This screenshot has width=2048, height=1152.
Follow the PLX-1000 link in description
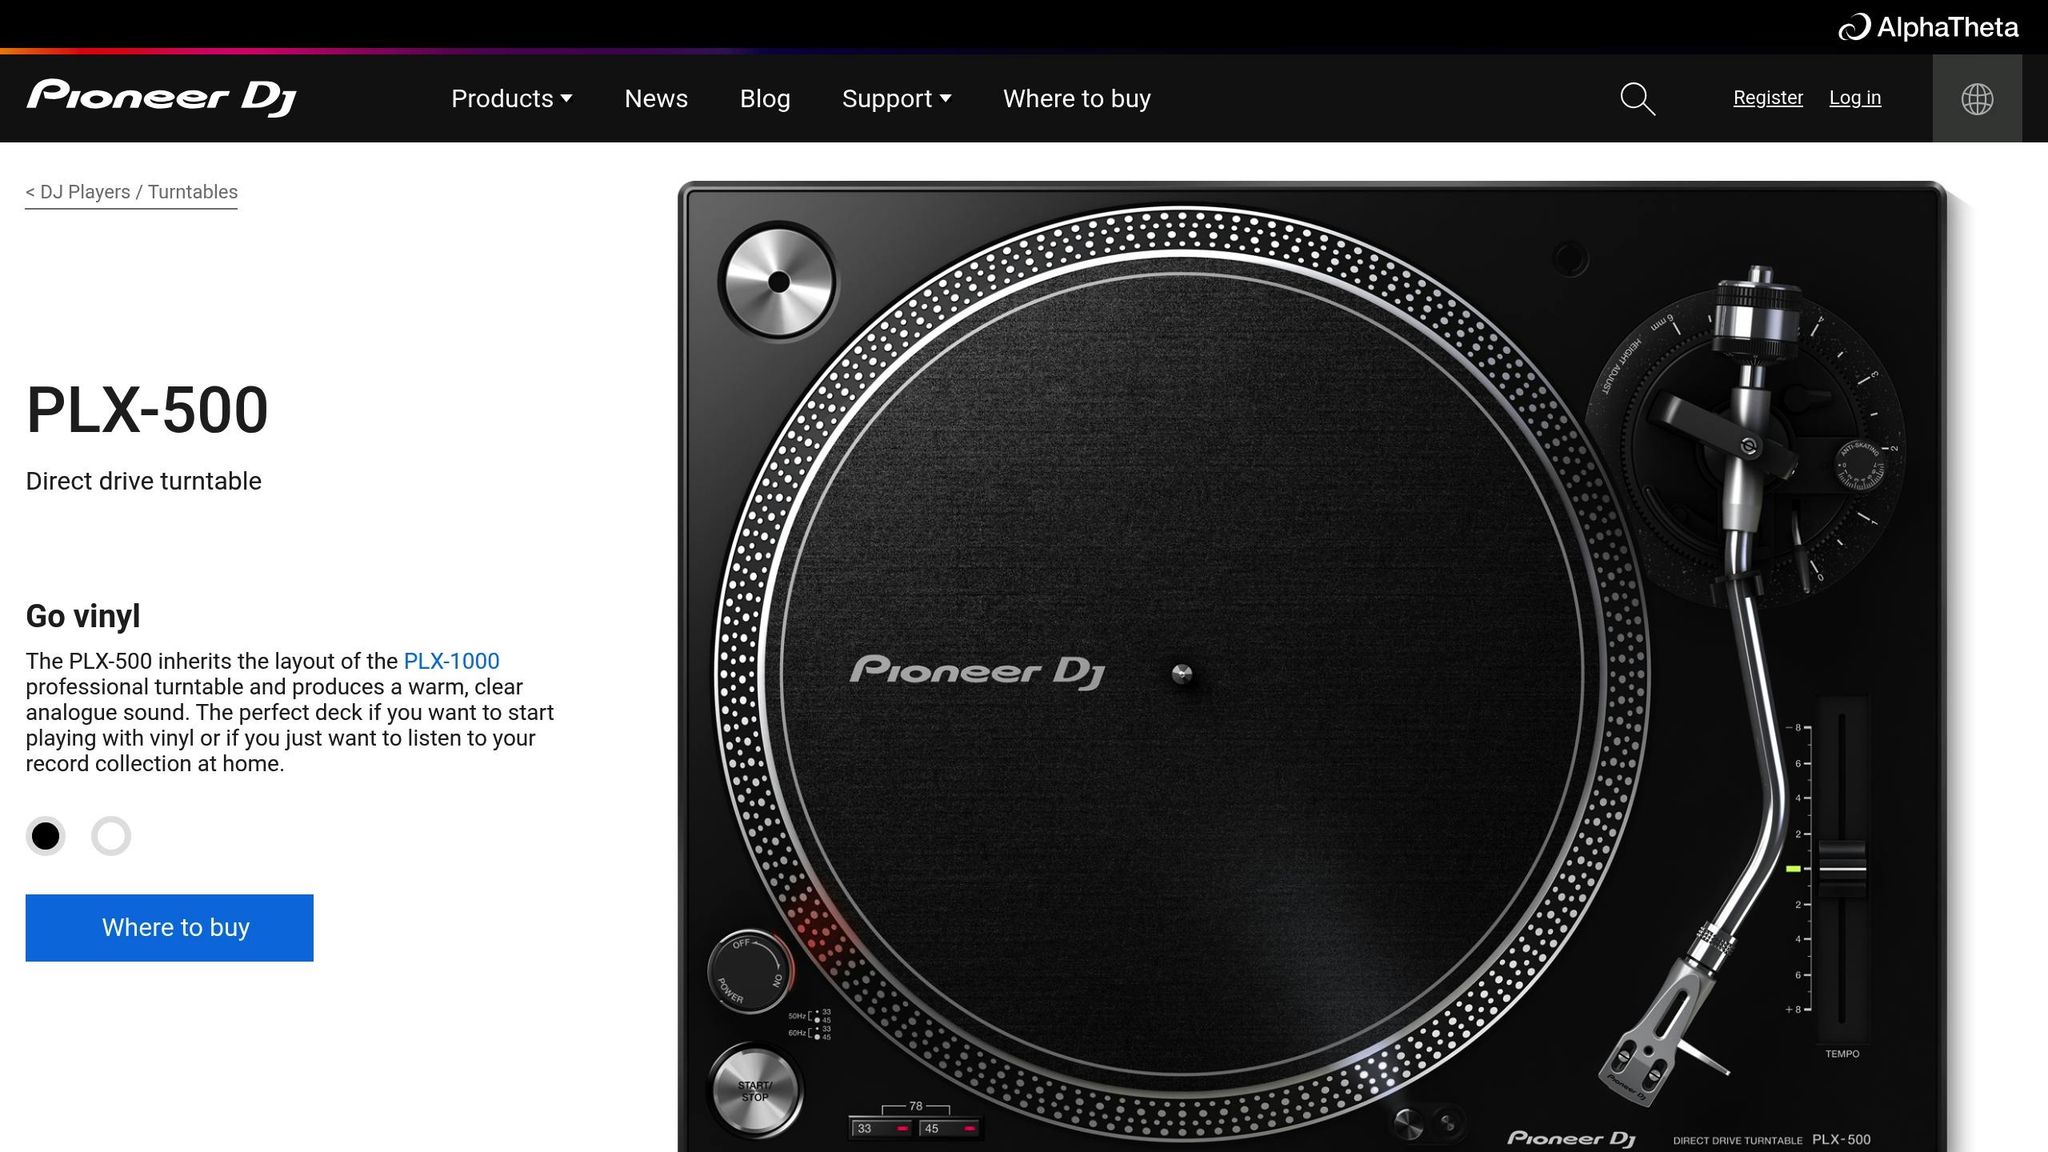[x=451, y=661]
